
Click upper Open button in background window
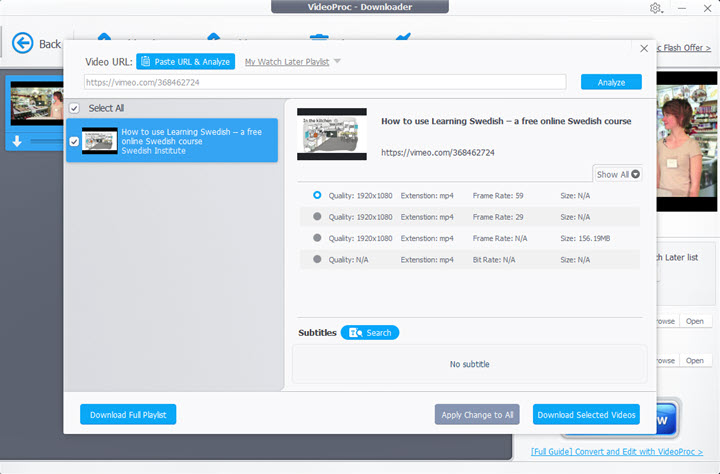coord(695,321)
